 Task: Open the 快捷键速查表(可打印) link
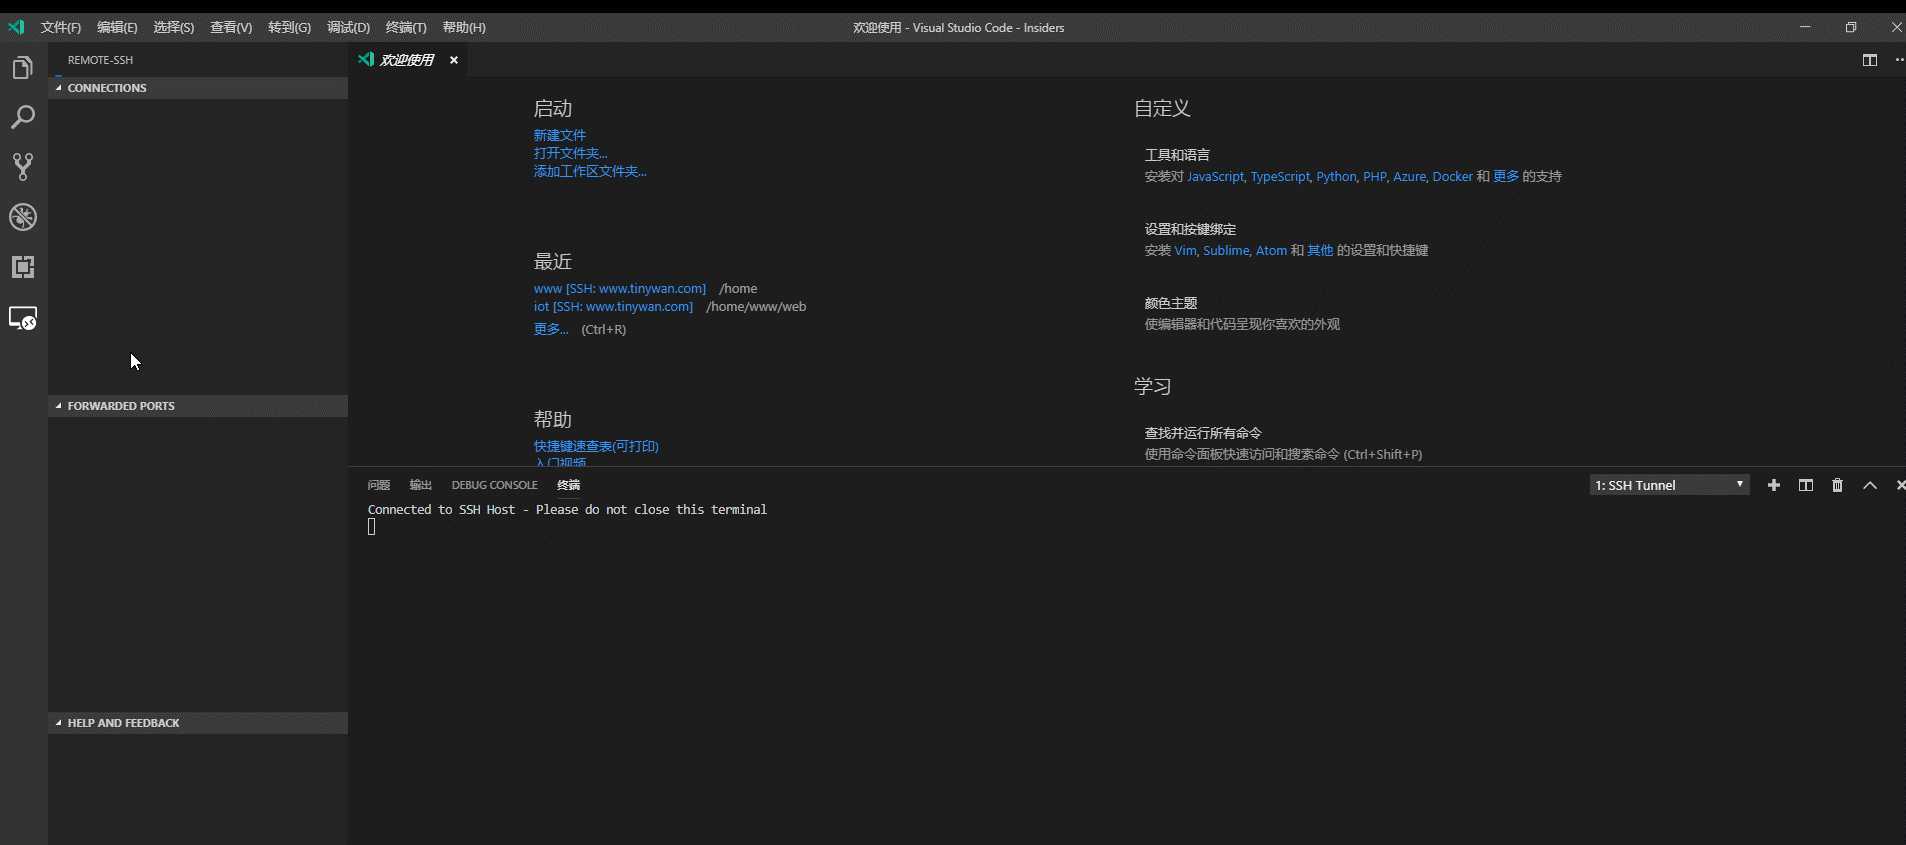596,446
